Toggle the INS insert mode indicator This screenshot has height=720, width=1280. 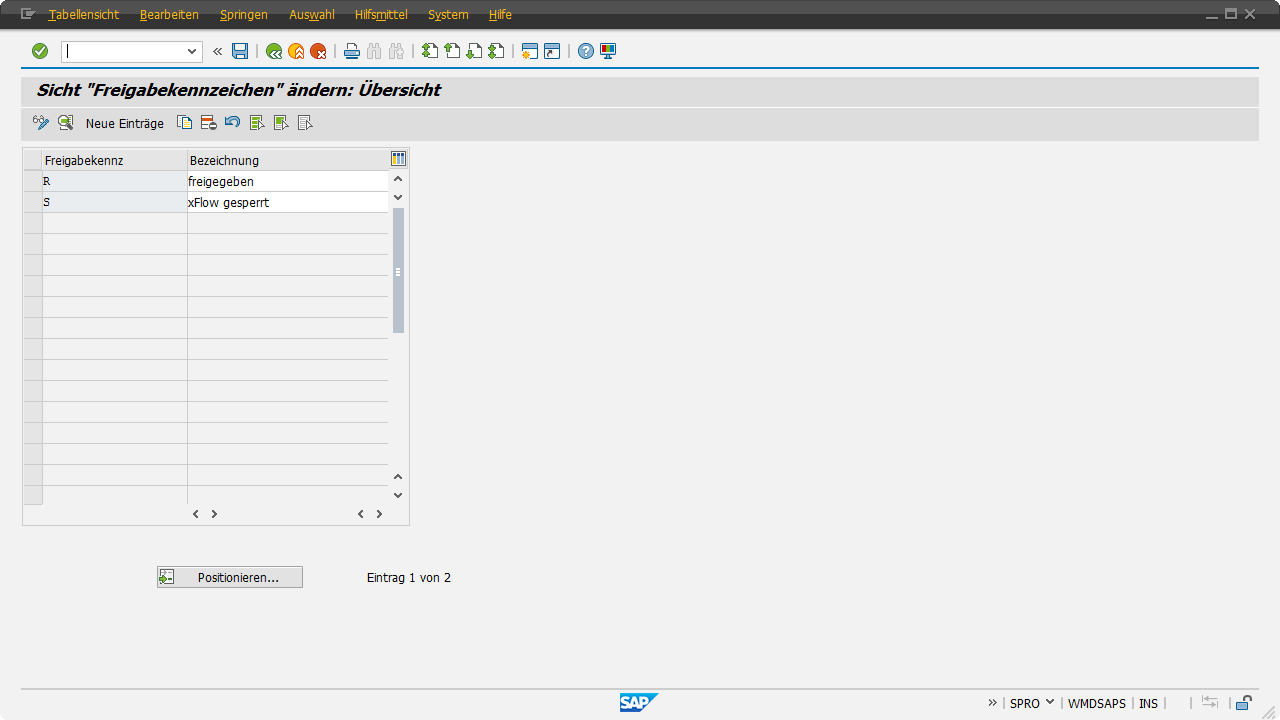click(x=1148, y=703)
